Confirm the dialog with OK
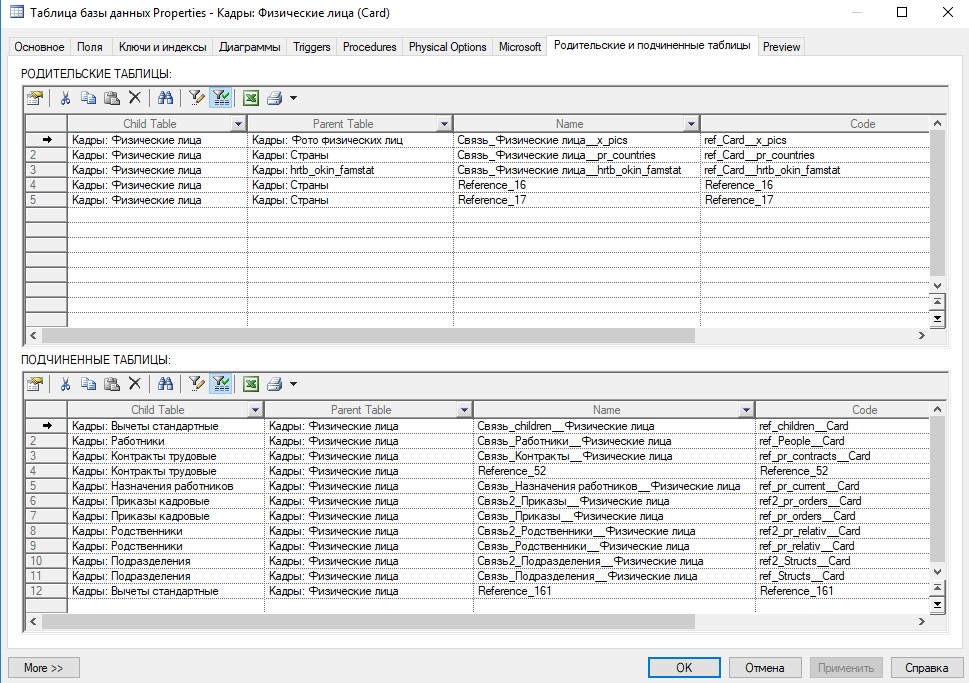This screenshot has height=683, width=969. (684, 668)
